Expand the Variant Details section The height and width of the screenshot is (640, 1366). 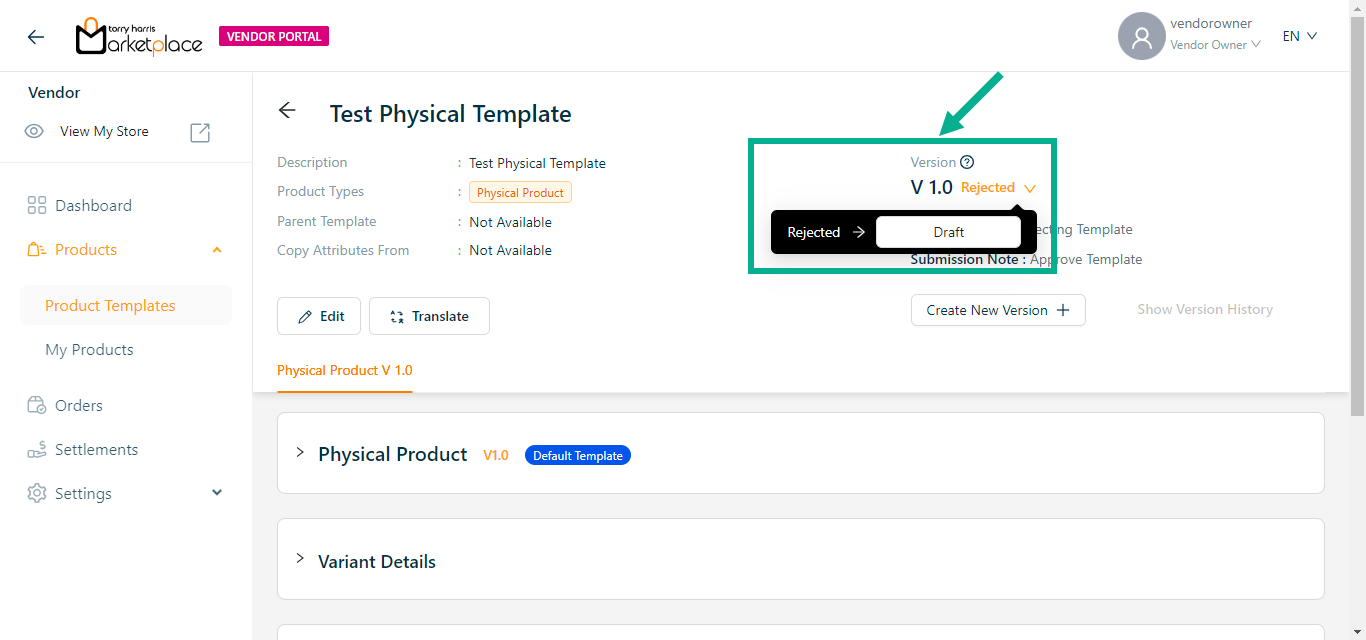[x=300, y=559]
